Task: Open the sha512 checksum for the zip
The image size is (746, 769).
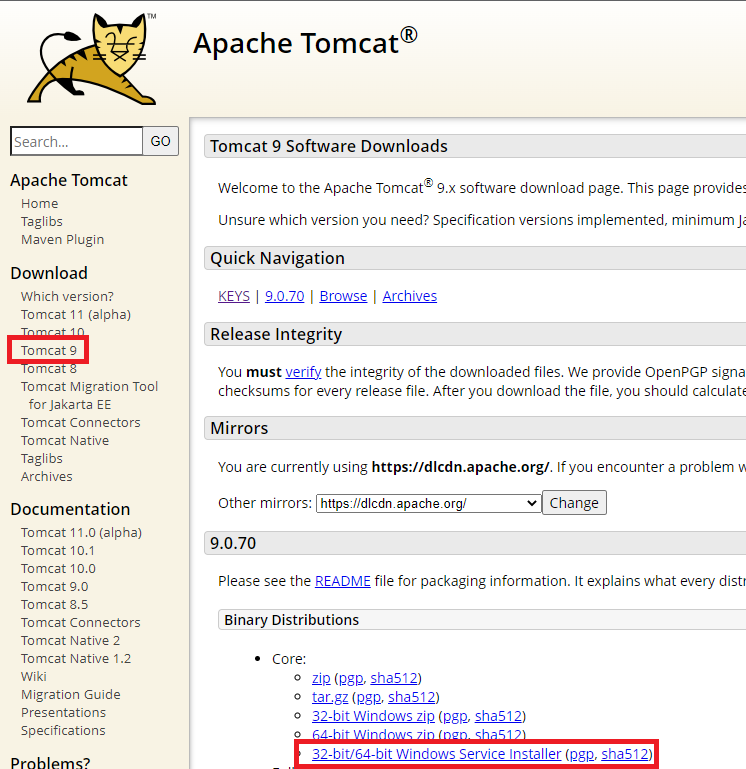Action: coord(394,678)
